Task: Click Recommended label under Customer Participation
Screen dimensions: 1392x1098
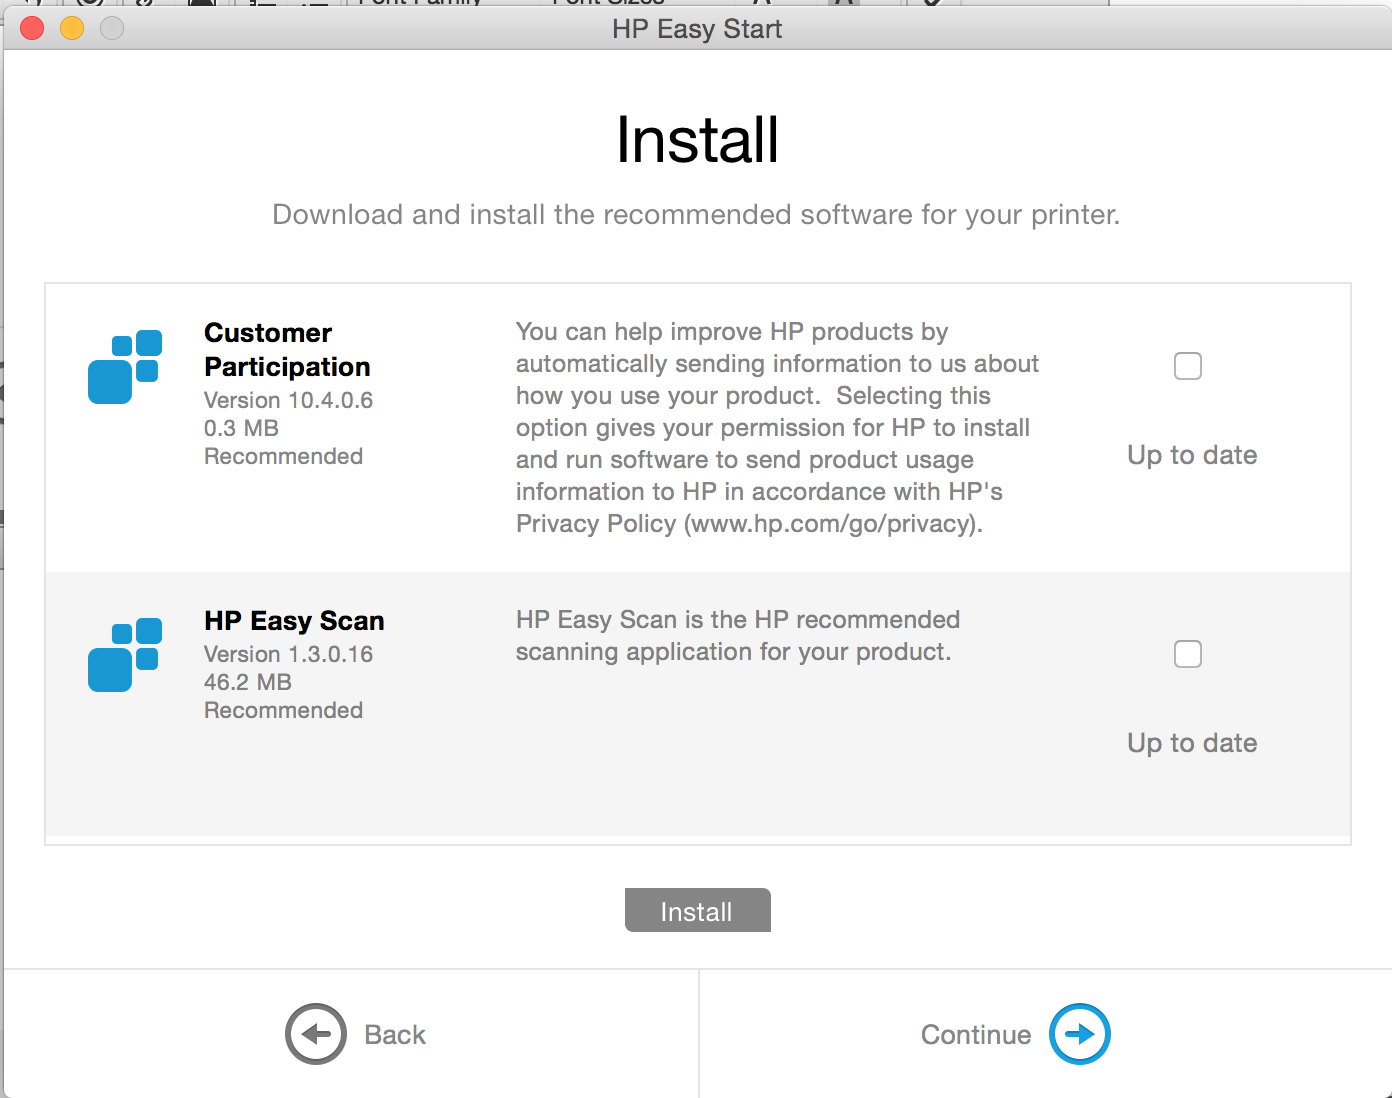Action: tap(283, 456)
